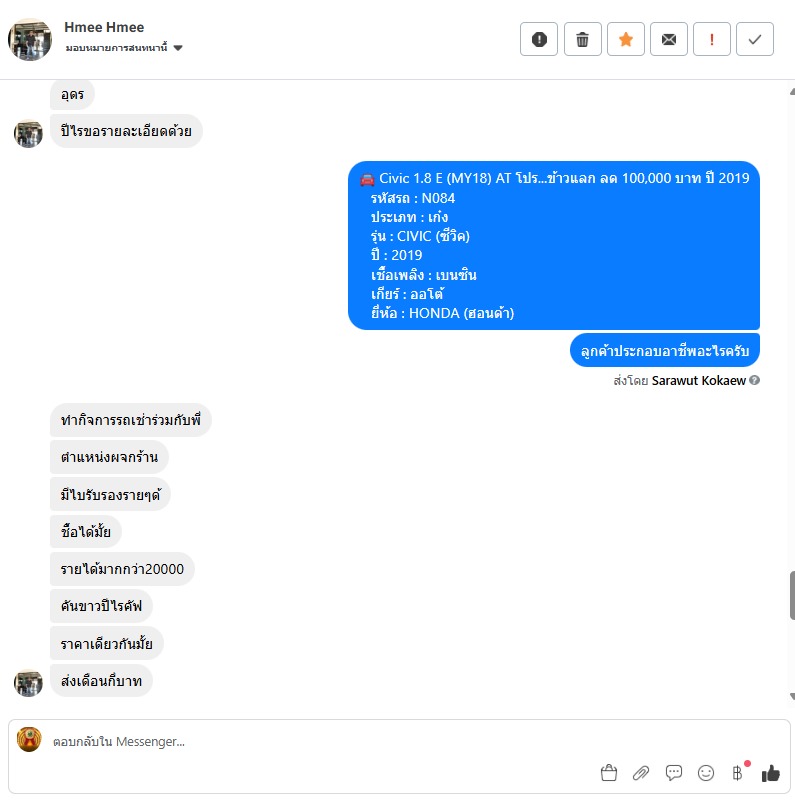Mark conversation done with checkmark button
The width and height of the screenshot is (795, 802).
tap(755, 39)
